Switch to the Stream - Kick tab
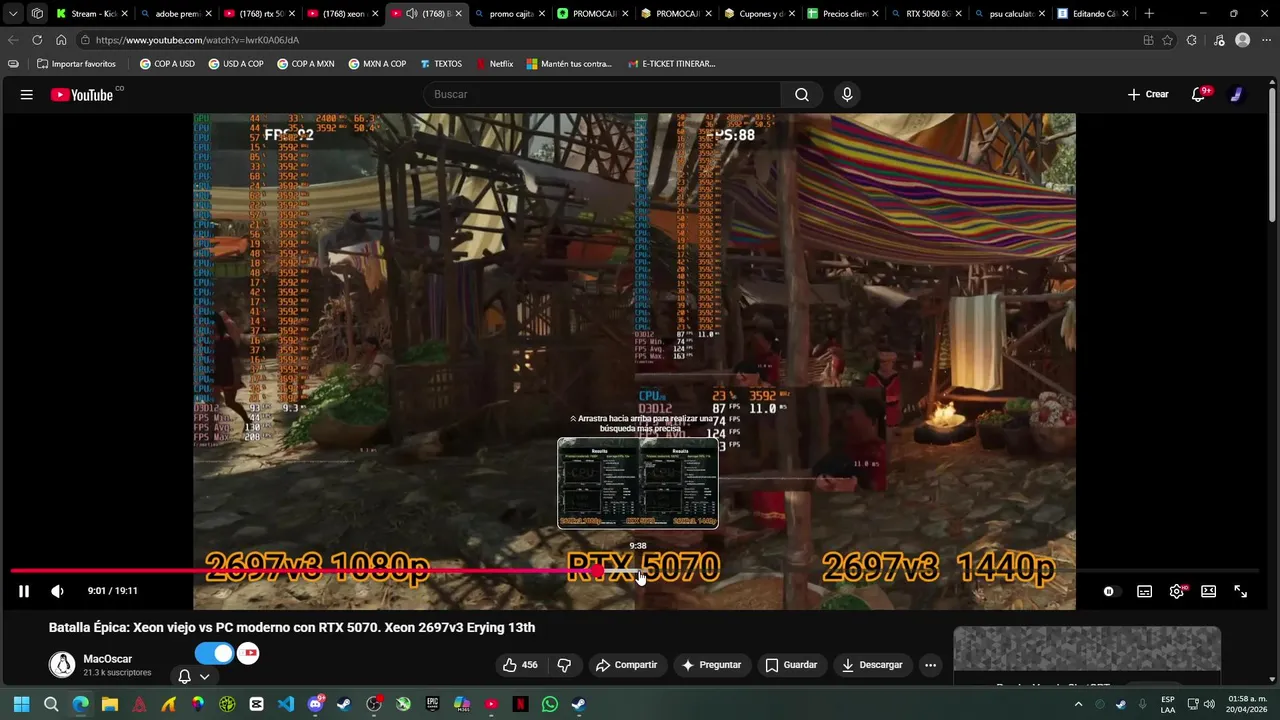The image size is (1280, 720). coord(92,14)
